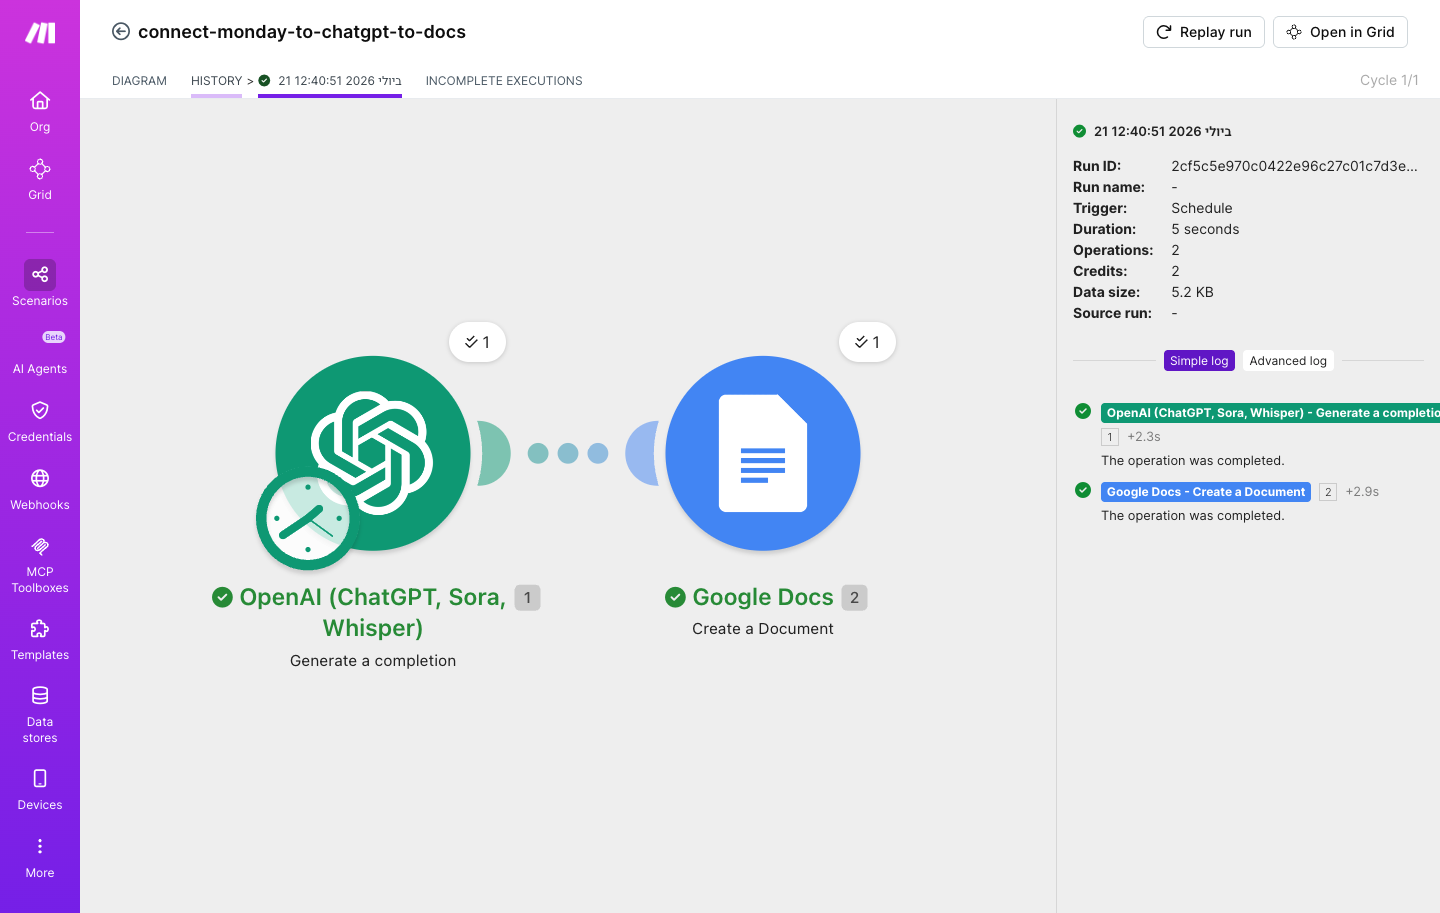Click the +2.3s timing in the OpenAI log
The height and width of the screenshot is (913, 1440).
pos(1144,437)
